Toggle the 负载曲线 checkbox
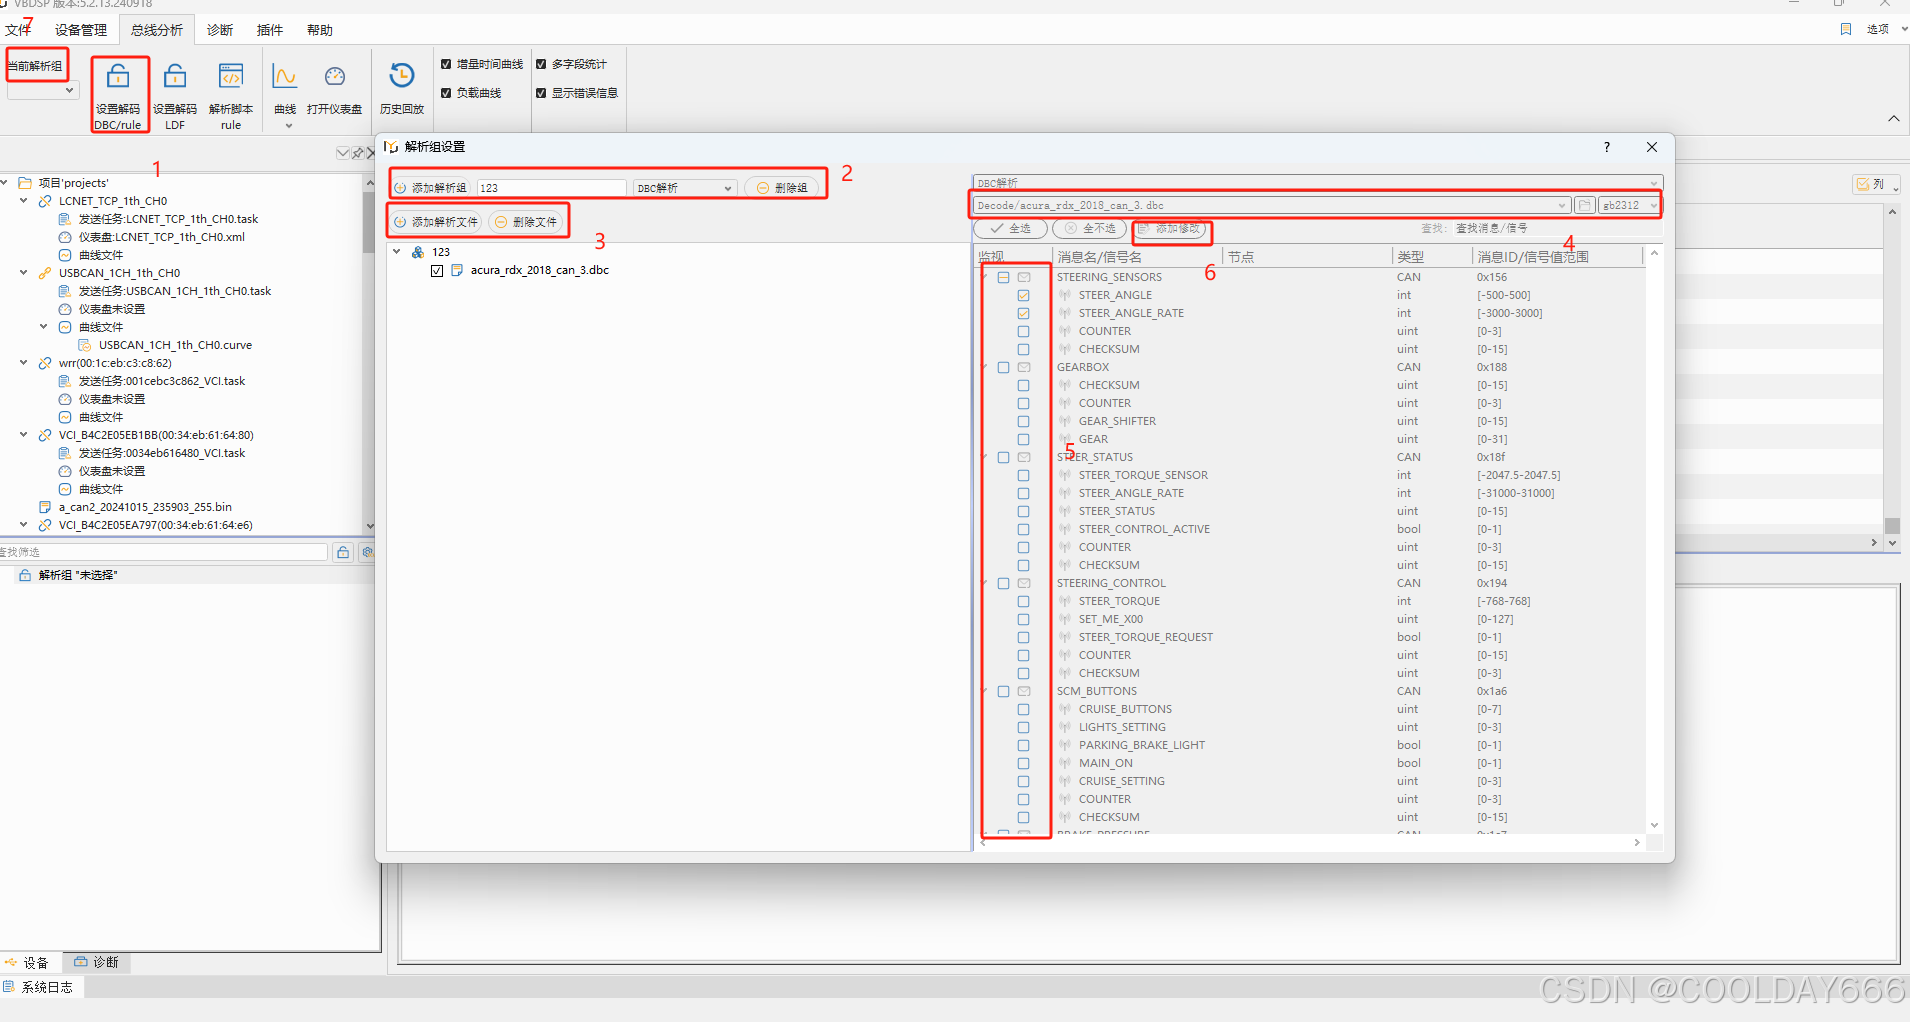This screenshot has width=1910, height=1022. coord(446,93)
